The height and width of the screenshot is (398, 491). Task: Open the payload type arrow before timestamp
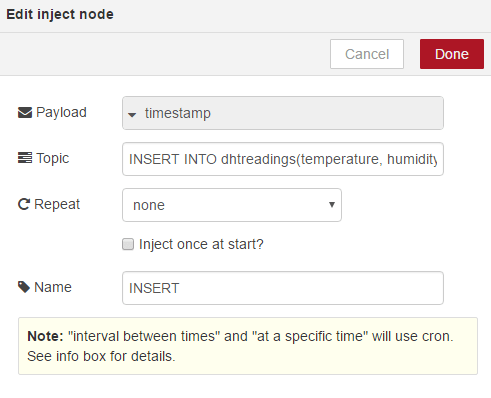132,115
